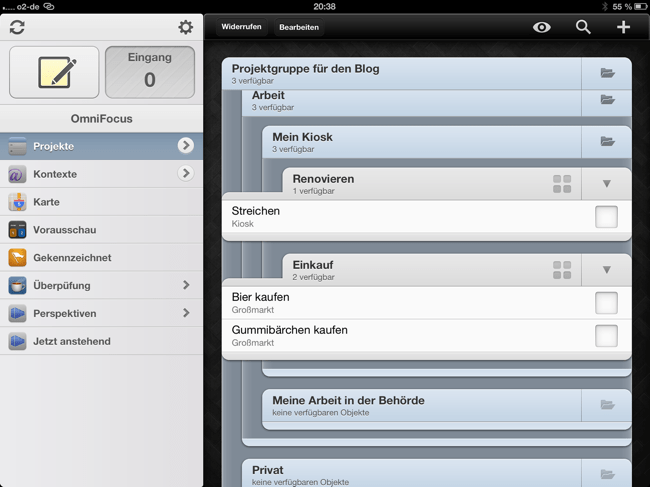Image resolution: width=650 pixels, height=487 pixels.
Task: Open settings with the gear icon
Action: pyautogui.click(x=185, y=28)
